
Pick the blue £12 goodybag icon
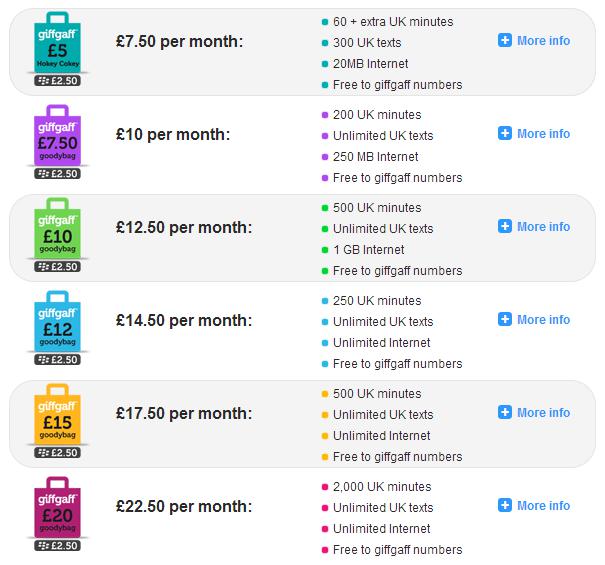pyautogui.click(x=57, y=321)
